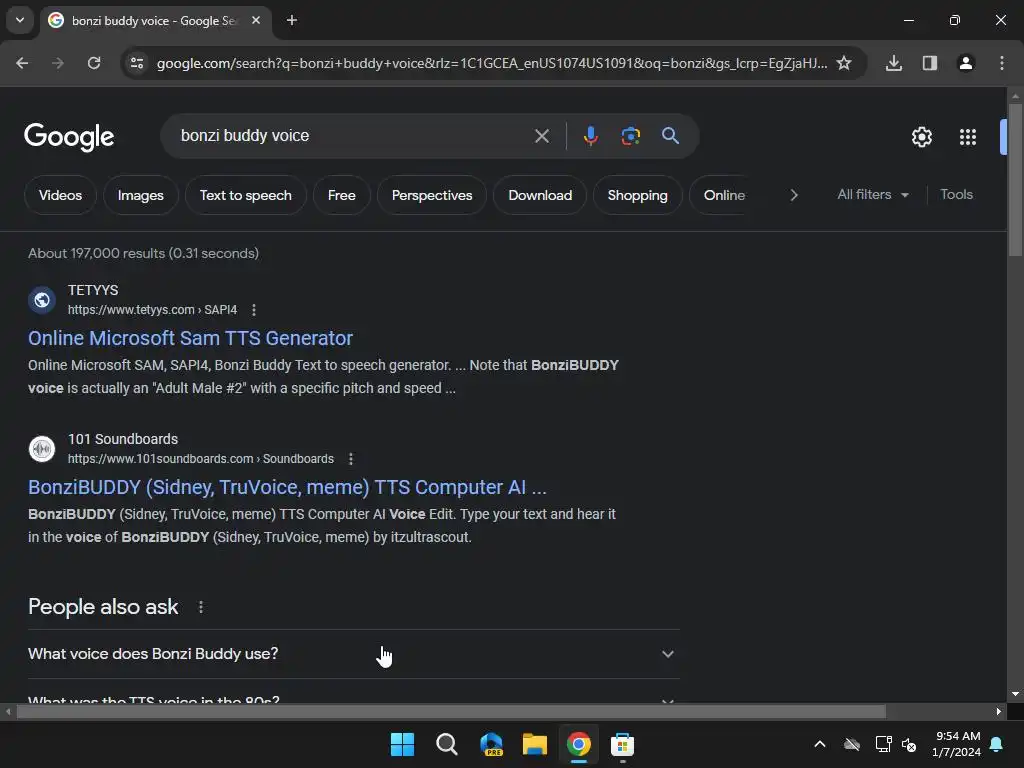Close the bonzi buddy voice tab
Image resolution: width=1024 pixels, height=768 pixels.
click(256, 20)
